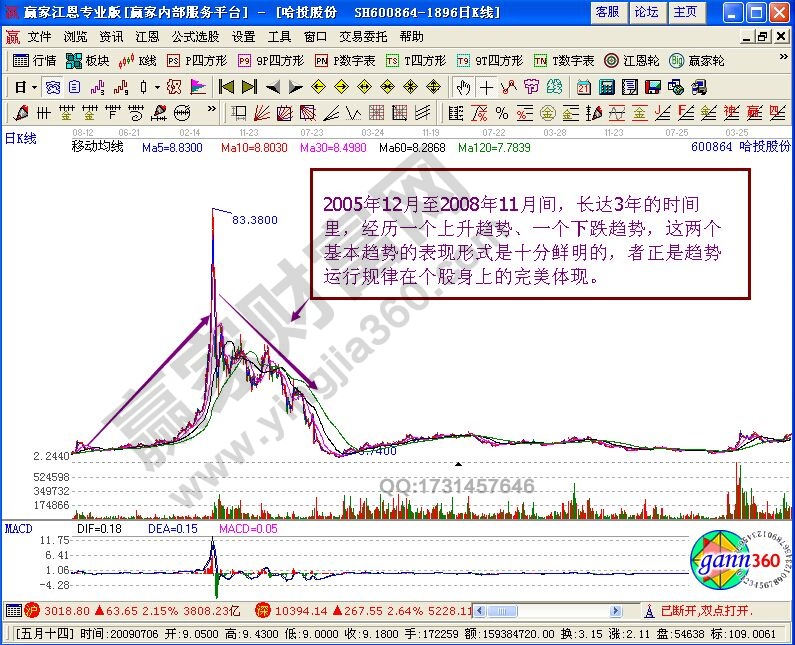Open the 赢家轮 wheel tool

(x=699, y=60)
